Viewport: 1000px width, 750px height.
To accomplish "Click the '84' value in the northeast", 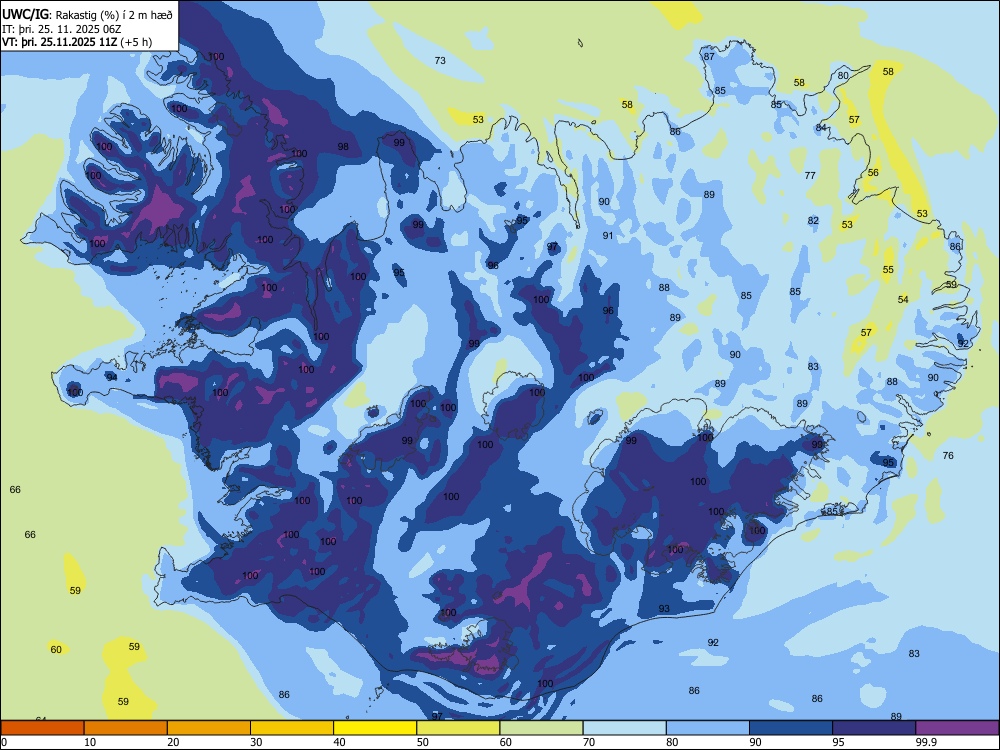I will coord(821,128).
